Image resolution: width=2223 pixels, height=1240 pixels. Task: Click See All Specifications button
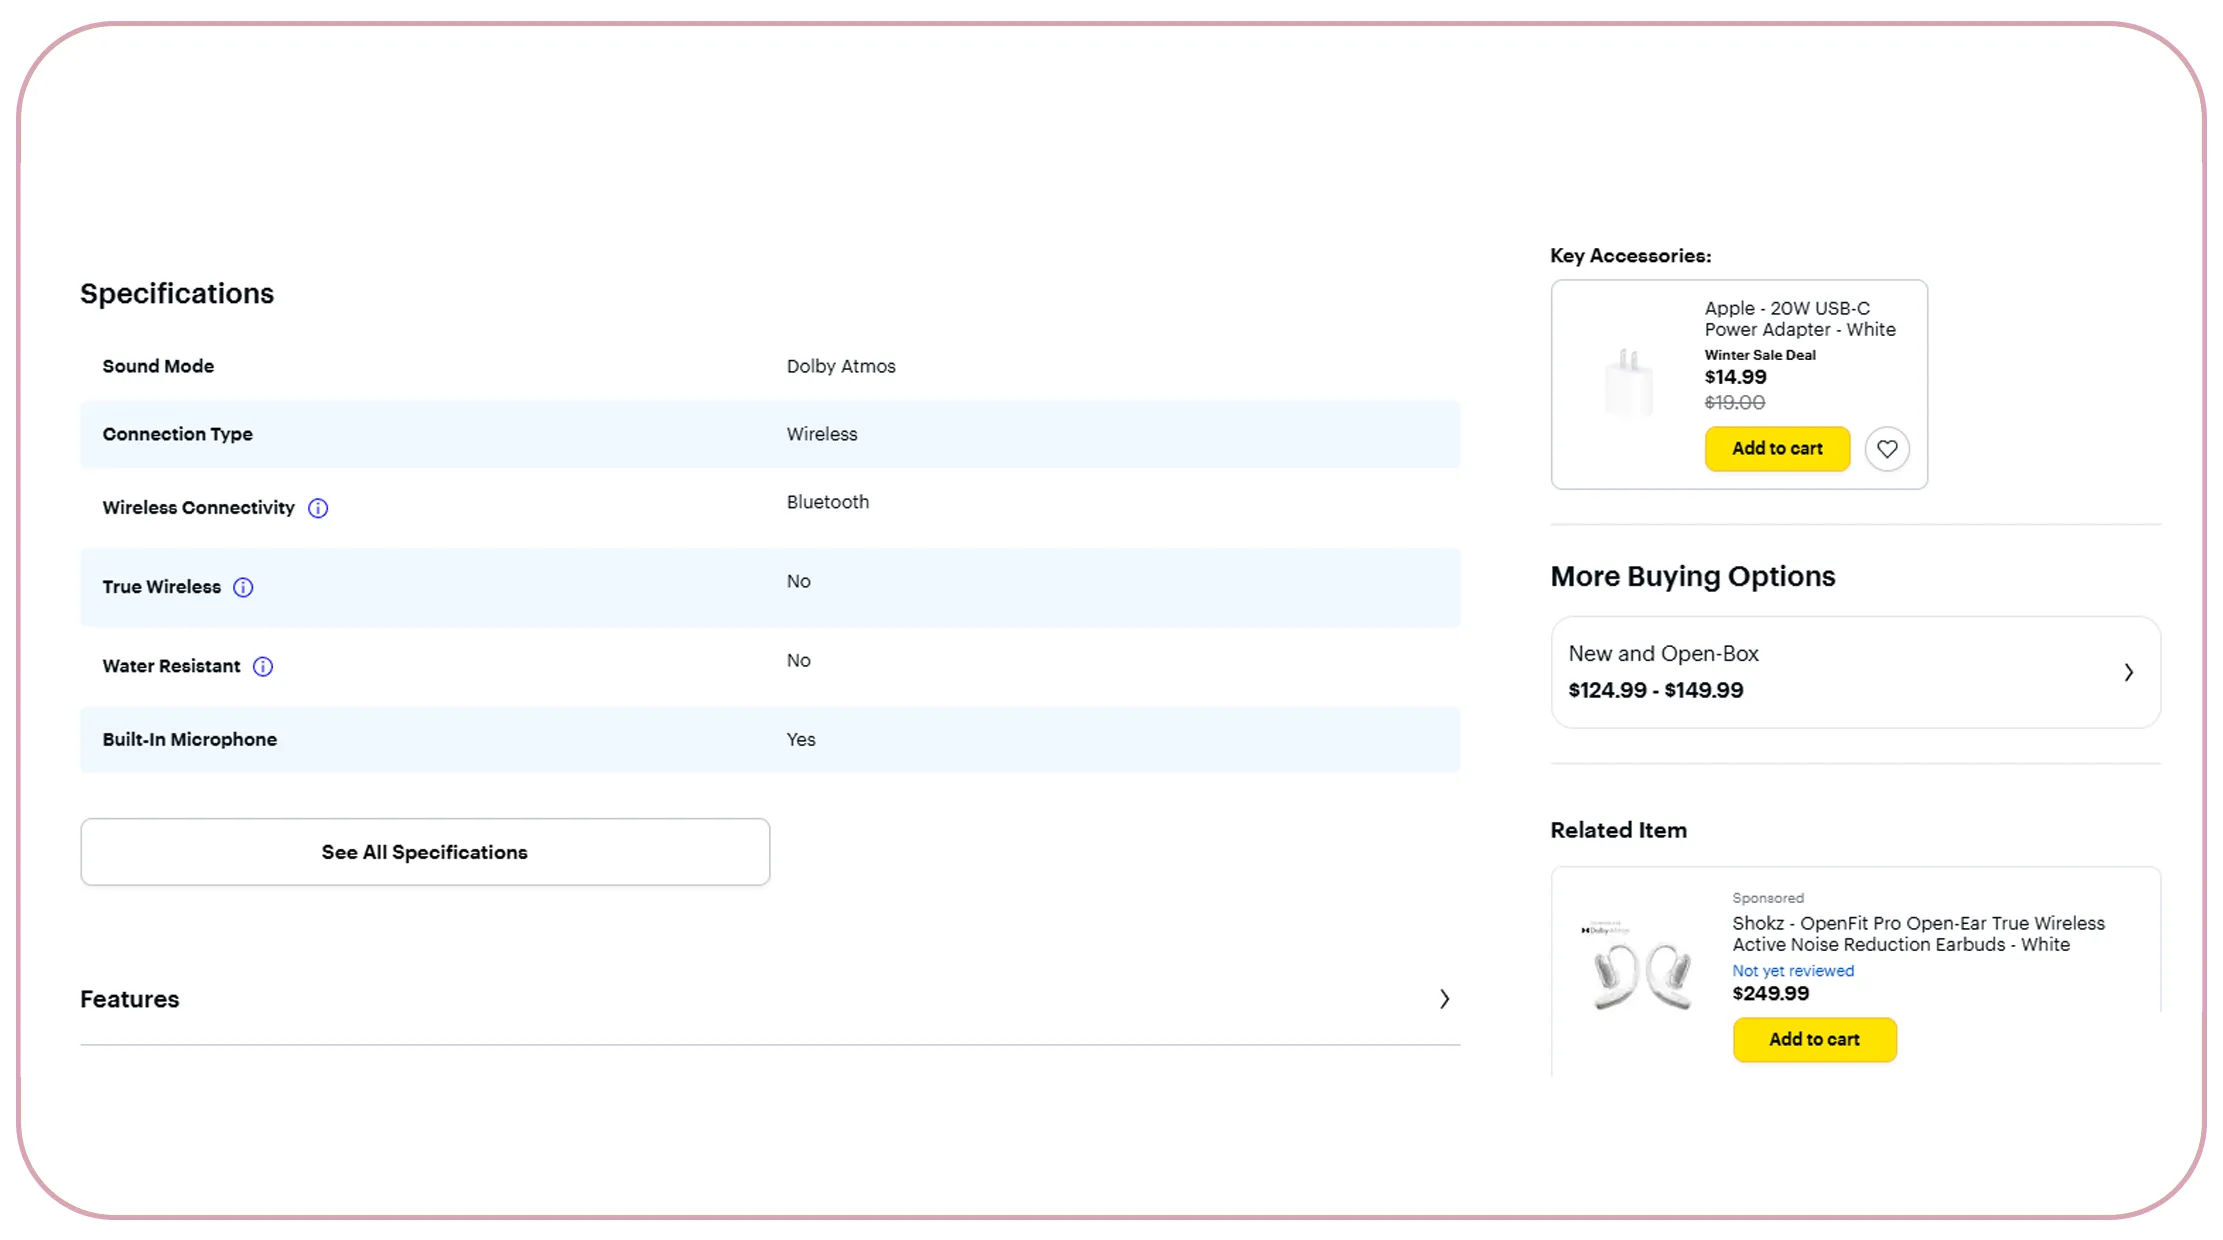[425, 852]
